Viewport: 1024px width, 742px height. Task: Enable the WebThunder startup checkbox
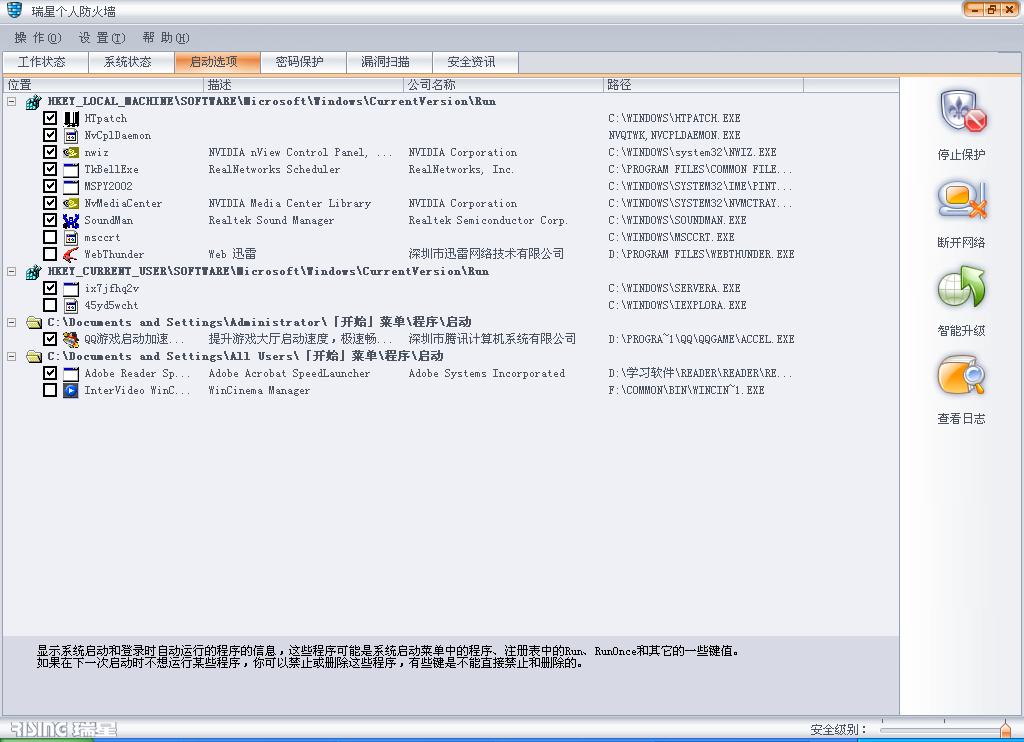[50, 253]
